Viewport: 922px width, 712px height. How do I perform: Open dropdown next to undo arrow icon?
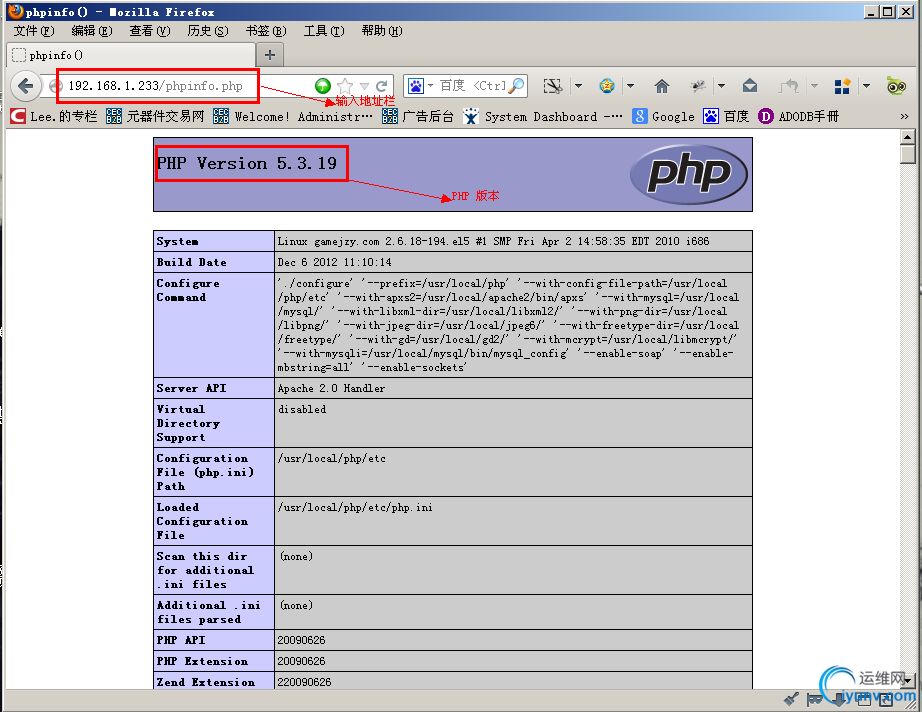[x=814, y=86]
